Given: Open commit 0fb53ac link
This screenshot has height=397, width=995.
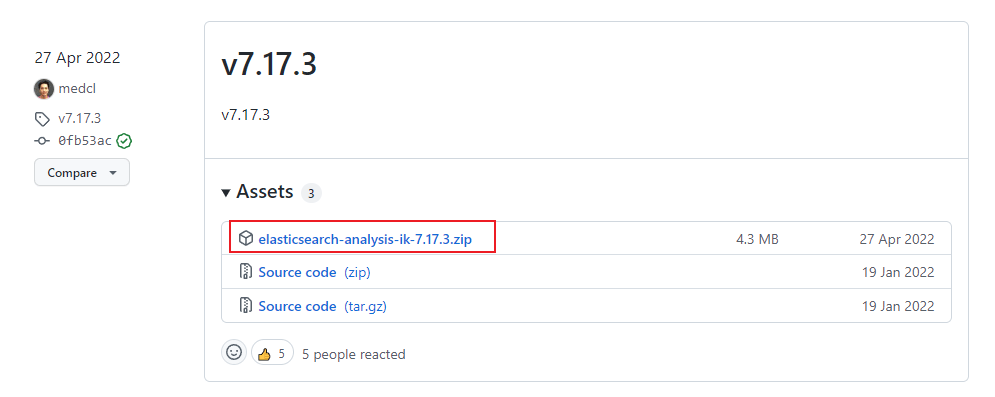Looking at the screenshot, I should pyautogui.click(x=84, y=141).
